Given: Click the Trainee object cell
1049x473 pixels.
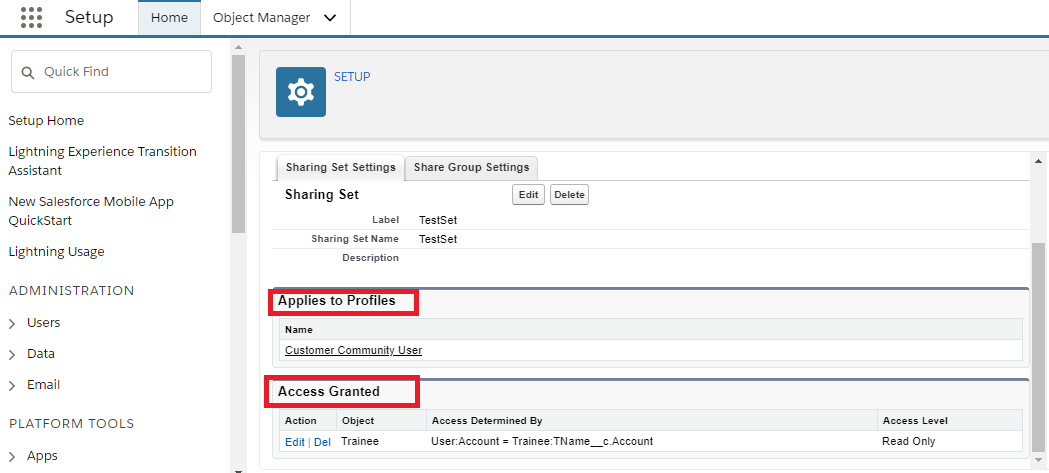Looking at the screenshot, I should click(360, 442).
